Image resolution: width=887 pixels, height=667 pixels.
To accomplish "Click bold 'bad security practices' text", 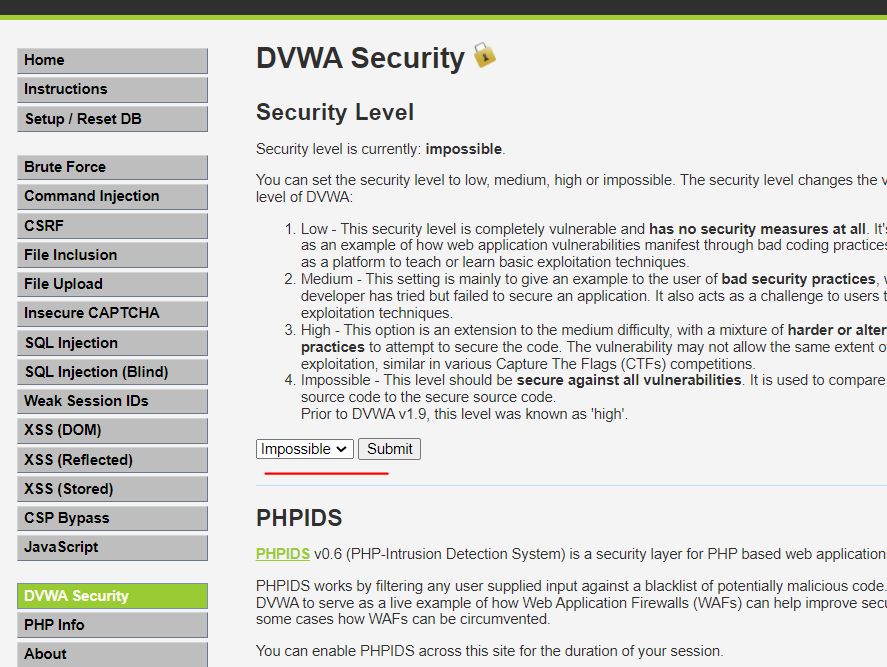I will click(x=798, y=279).
